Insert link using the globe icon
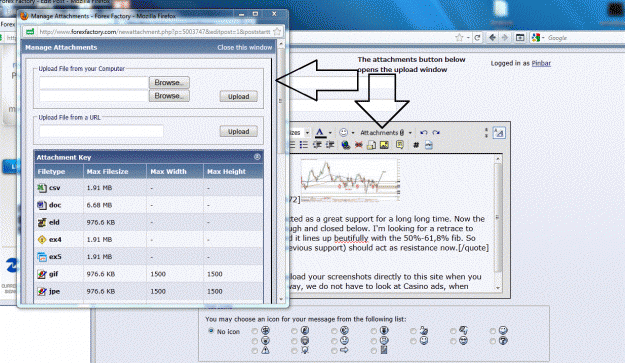 click(346, 145)
